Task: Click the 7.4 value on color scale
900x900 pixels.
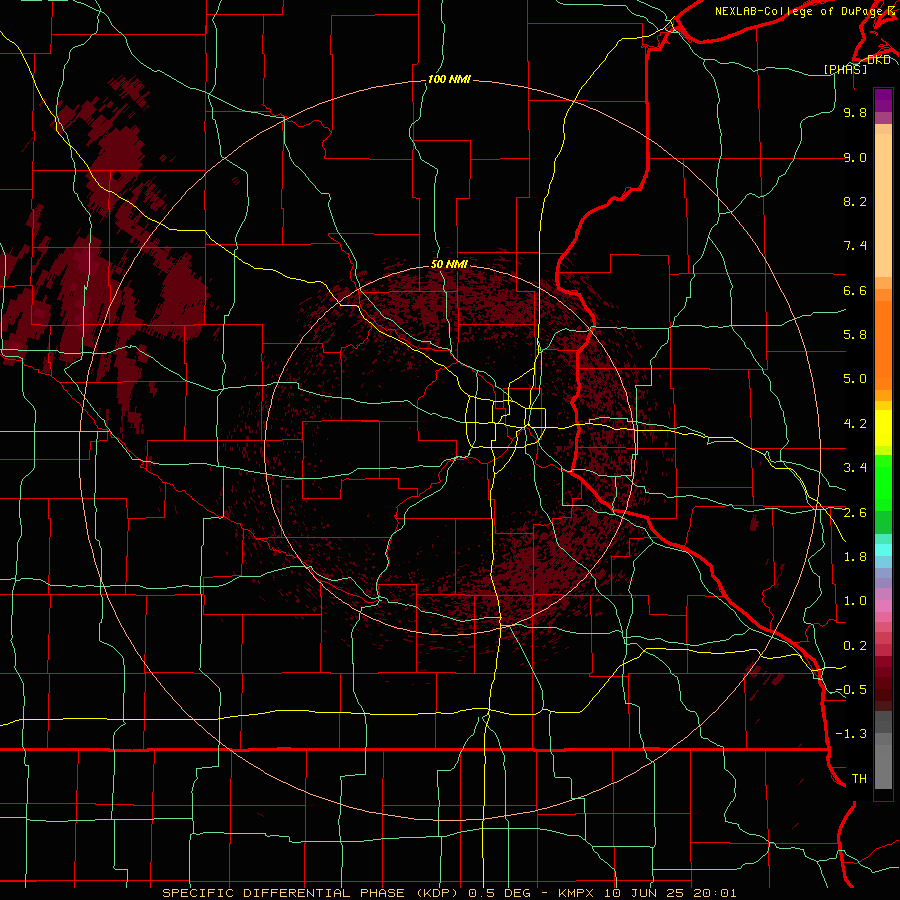Action: tap(855, 246)
